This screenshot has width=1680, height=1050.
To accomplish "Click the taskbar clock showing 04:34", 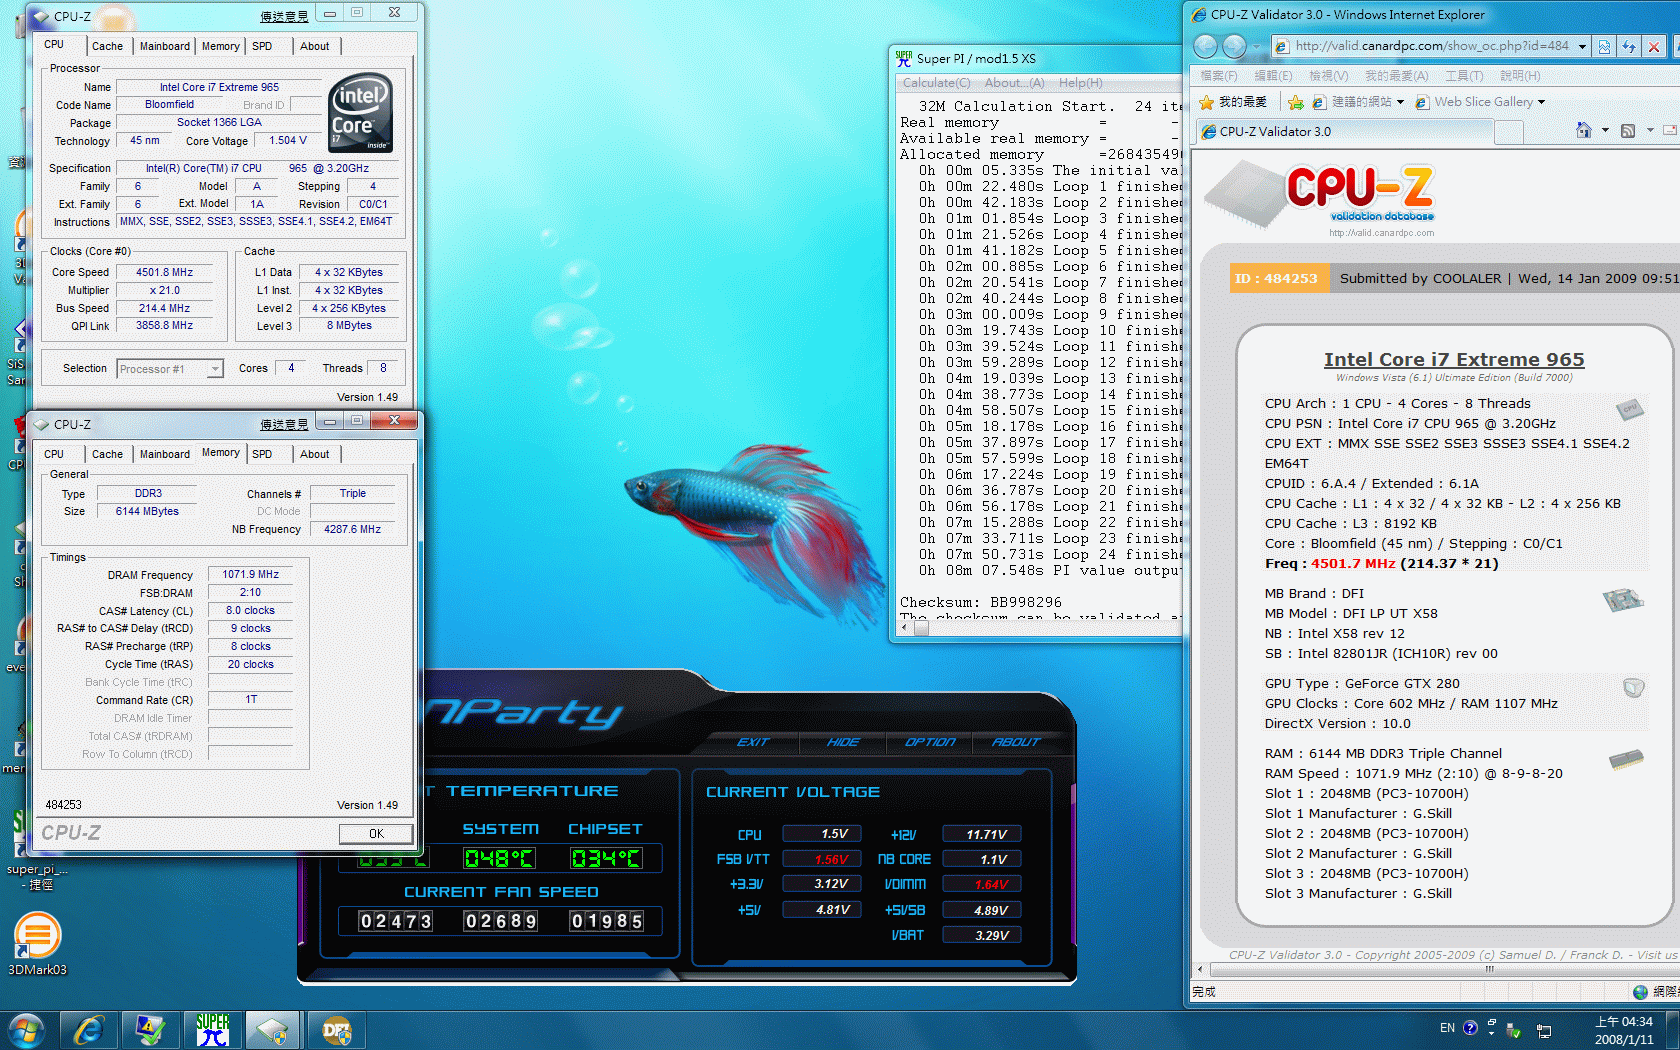I will tap(1624, 1030).
